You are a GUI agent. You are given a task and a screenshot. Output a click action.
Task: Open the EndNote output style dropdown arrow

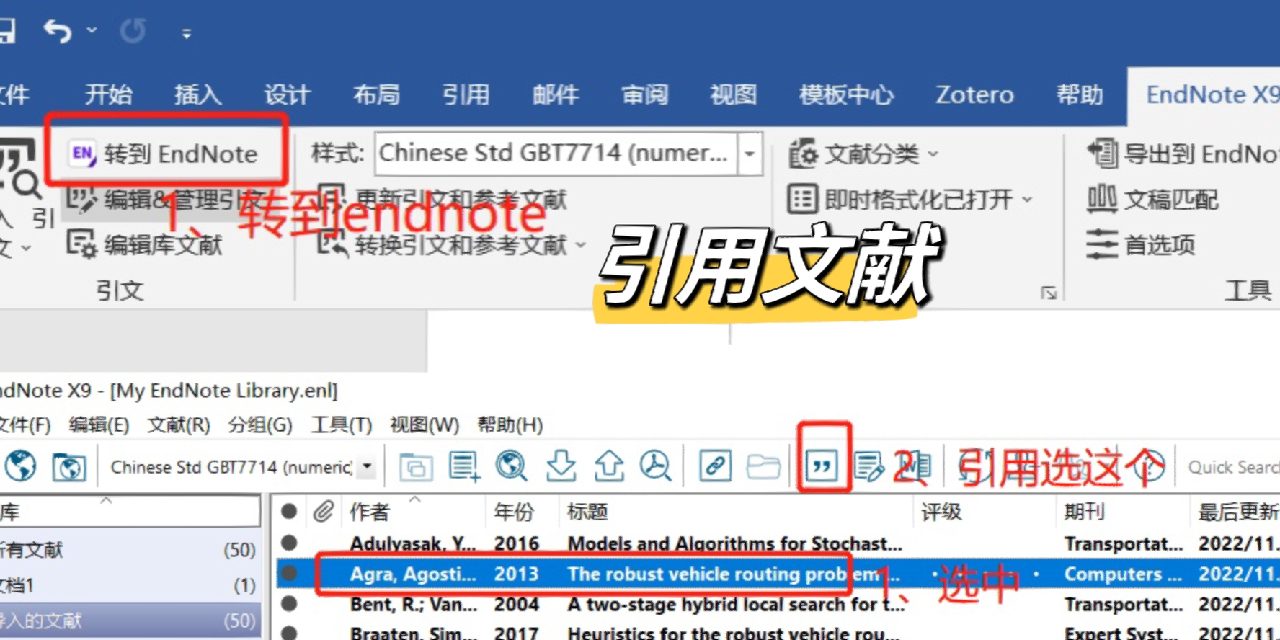click(367, 467)
